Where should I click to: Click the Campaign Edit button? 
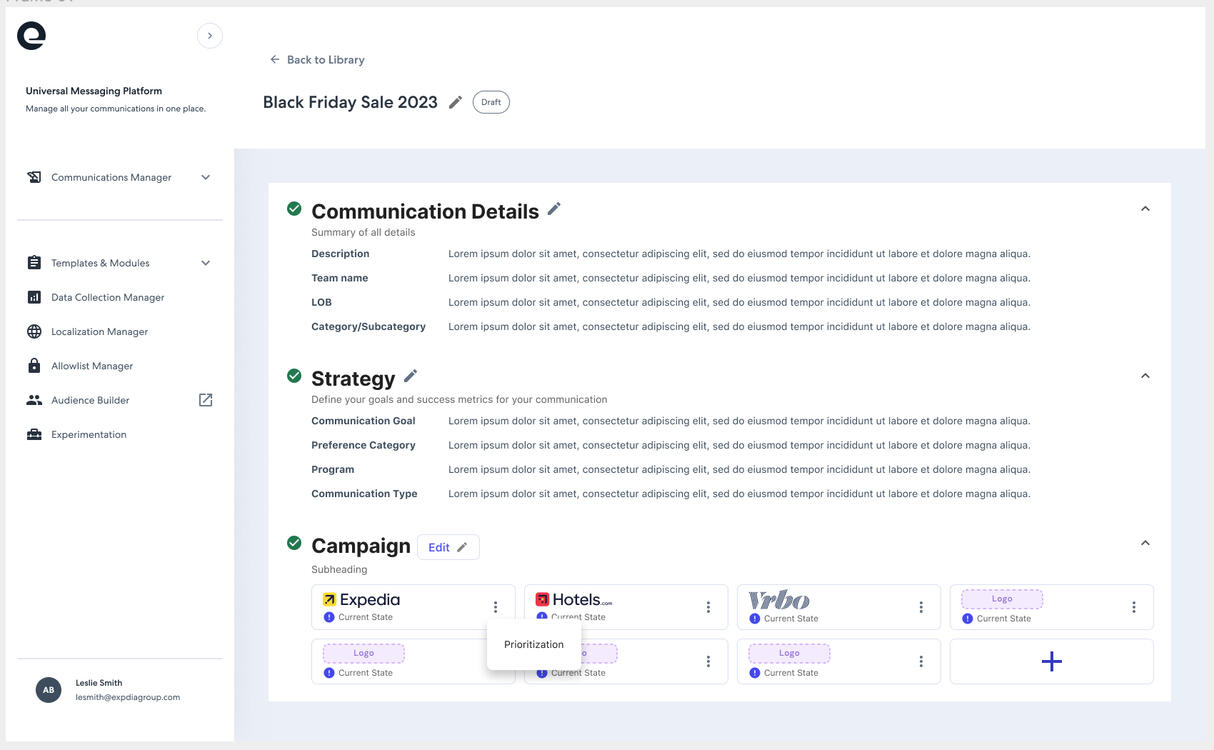tap(448, 547)
